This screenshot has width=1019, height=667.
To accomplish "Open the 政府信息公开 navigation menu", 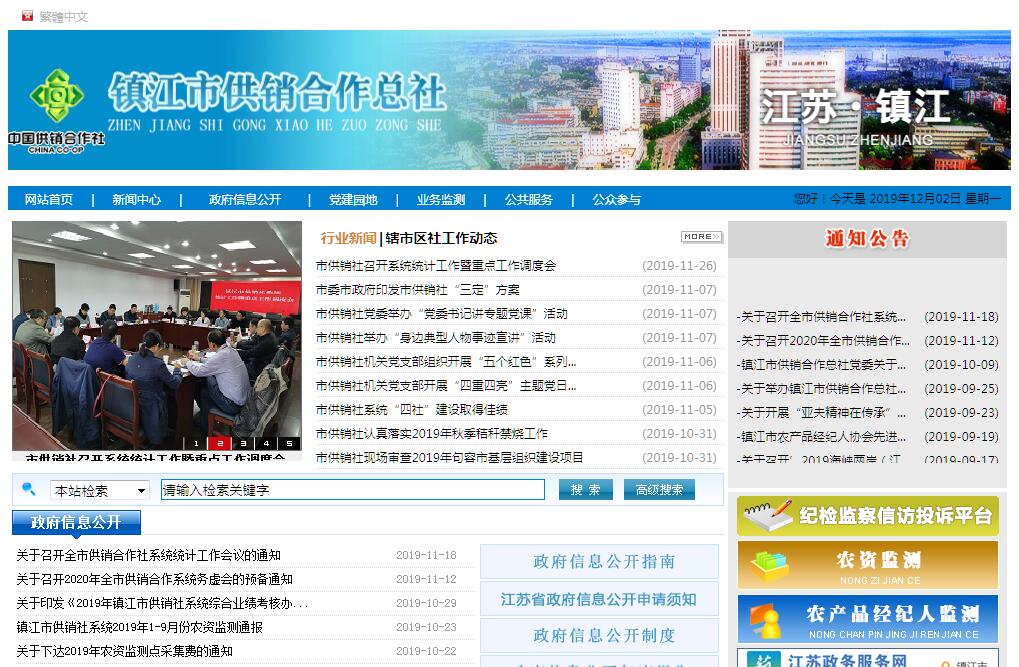I will pyautogui.click(x=245, y=199).
